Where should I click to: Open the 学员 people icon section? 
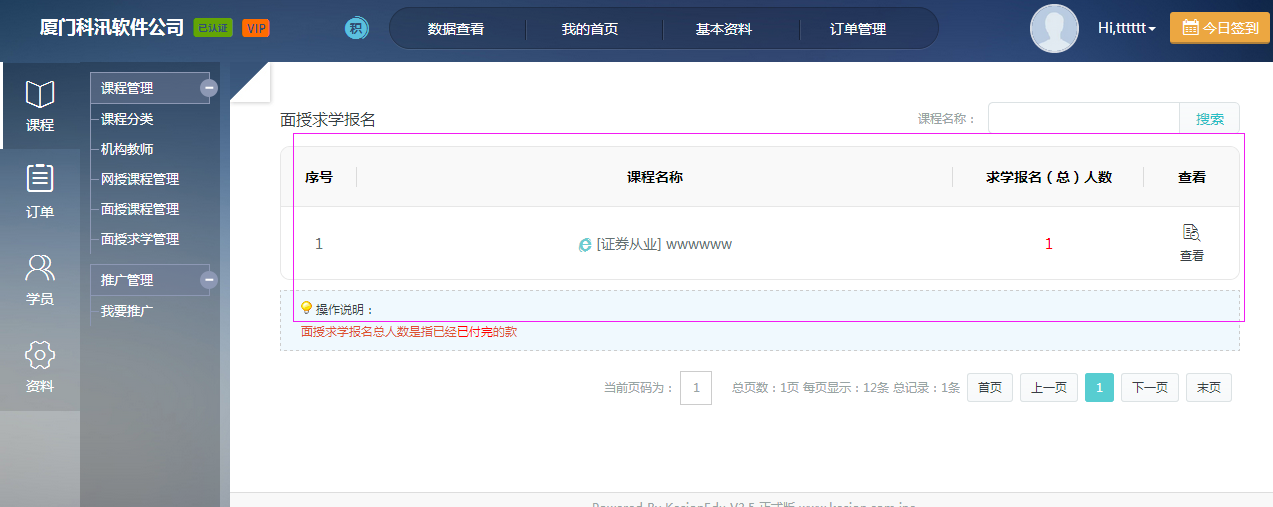(x=40, y=268)
